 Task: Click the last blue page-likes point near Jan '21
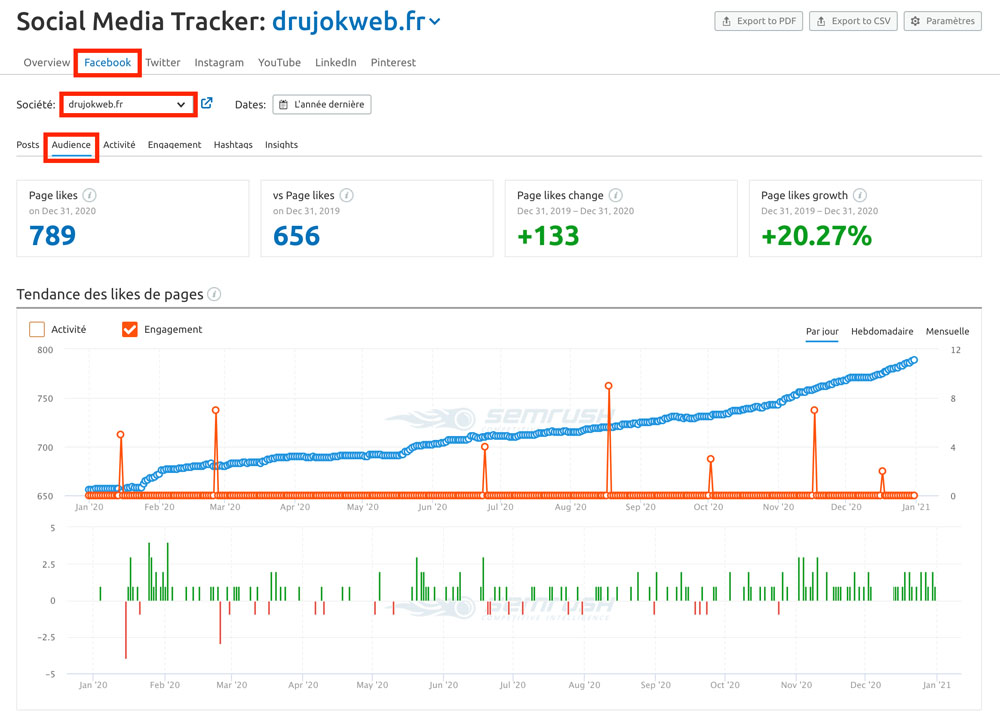pyautogui.click(x=915, y=360)
